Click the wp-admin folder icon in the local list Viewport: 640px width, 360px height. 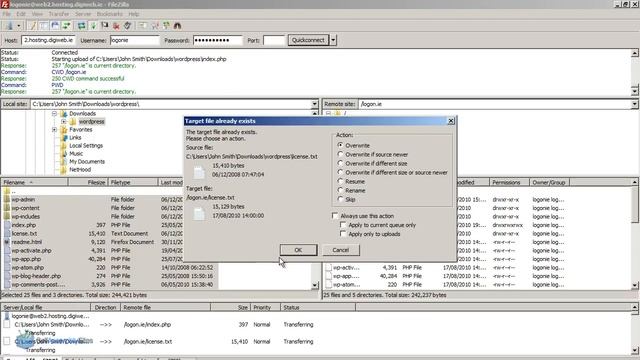7,200
